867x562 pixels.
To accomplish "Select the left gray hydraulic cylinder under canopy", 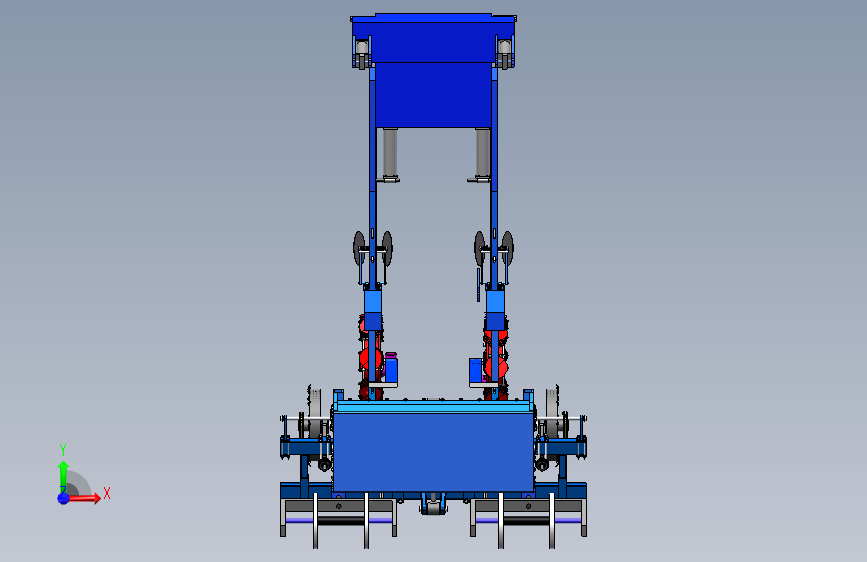I will 390,153.
